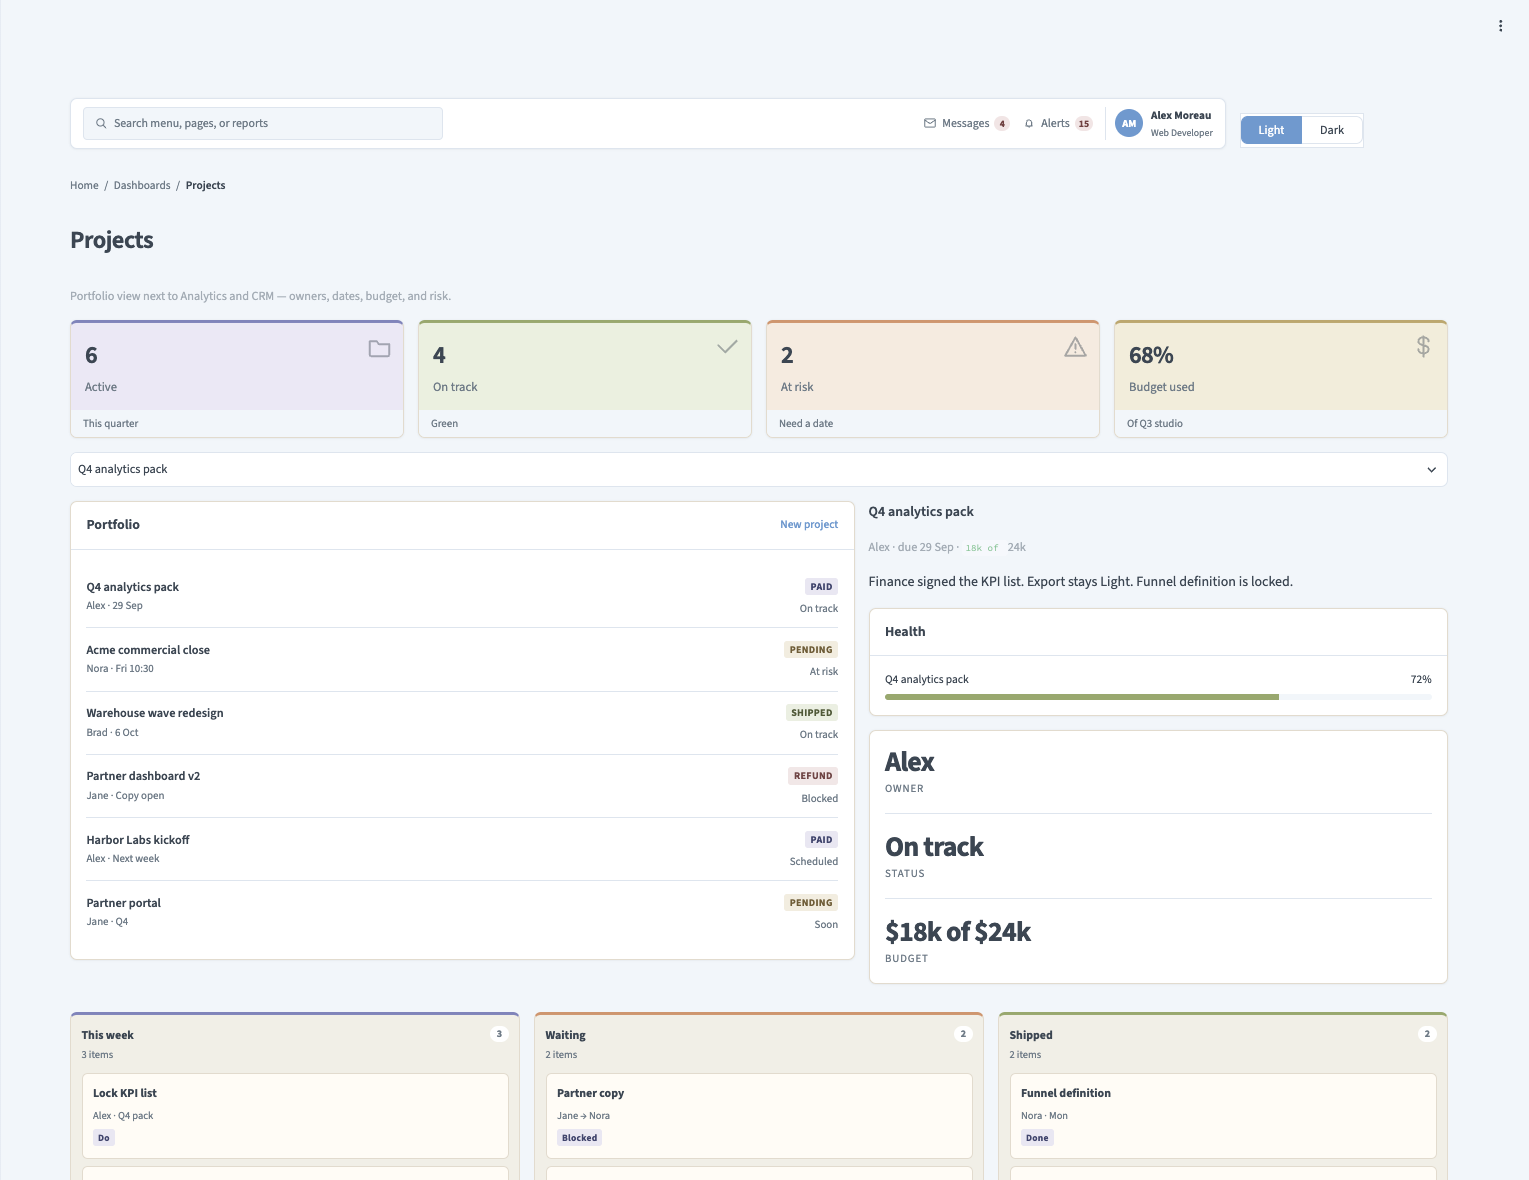The image size is (1529, 1180).
Task: Click the folder icon on Active card
Action: point(379,349)
